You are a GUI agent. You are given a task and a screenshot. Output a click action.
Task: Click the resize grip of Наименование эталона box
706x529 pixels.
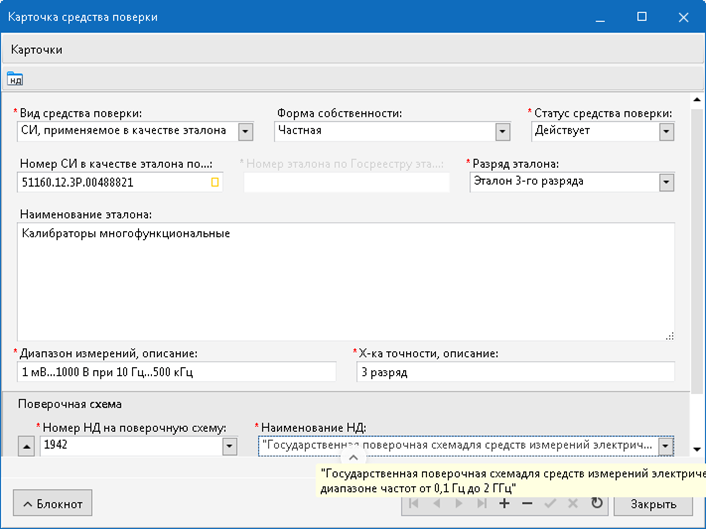click(x=670, y=336)
